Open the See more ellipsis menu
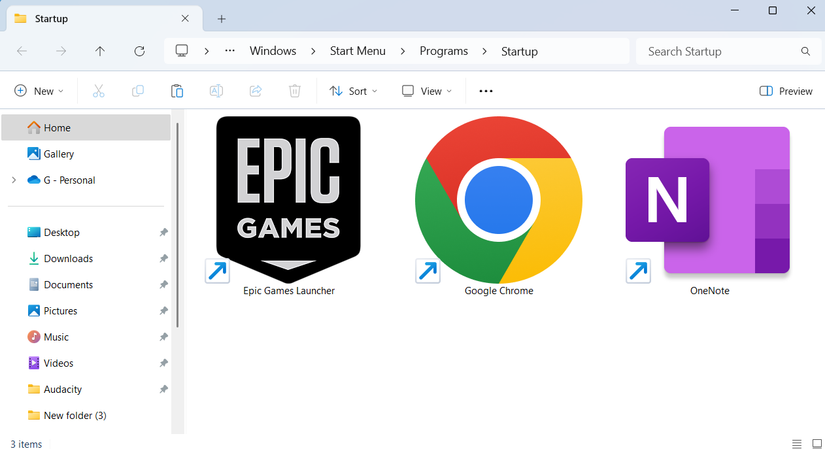This screenshot has height=449, width=825. 486,91
